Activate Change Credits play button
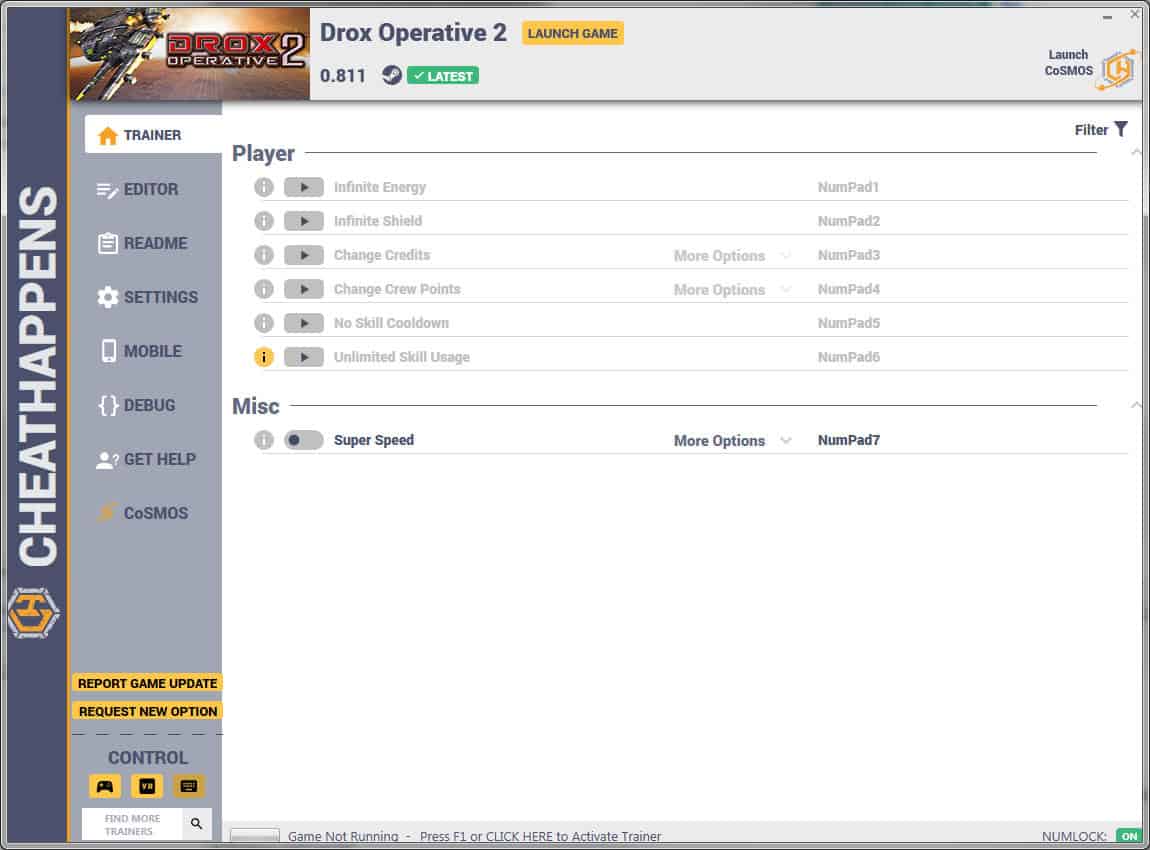The width and height of the screenshot is (1150, 850). click(x=304, y=255)
